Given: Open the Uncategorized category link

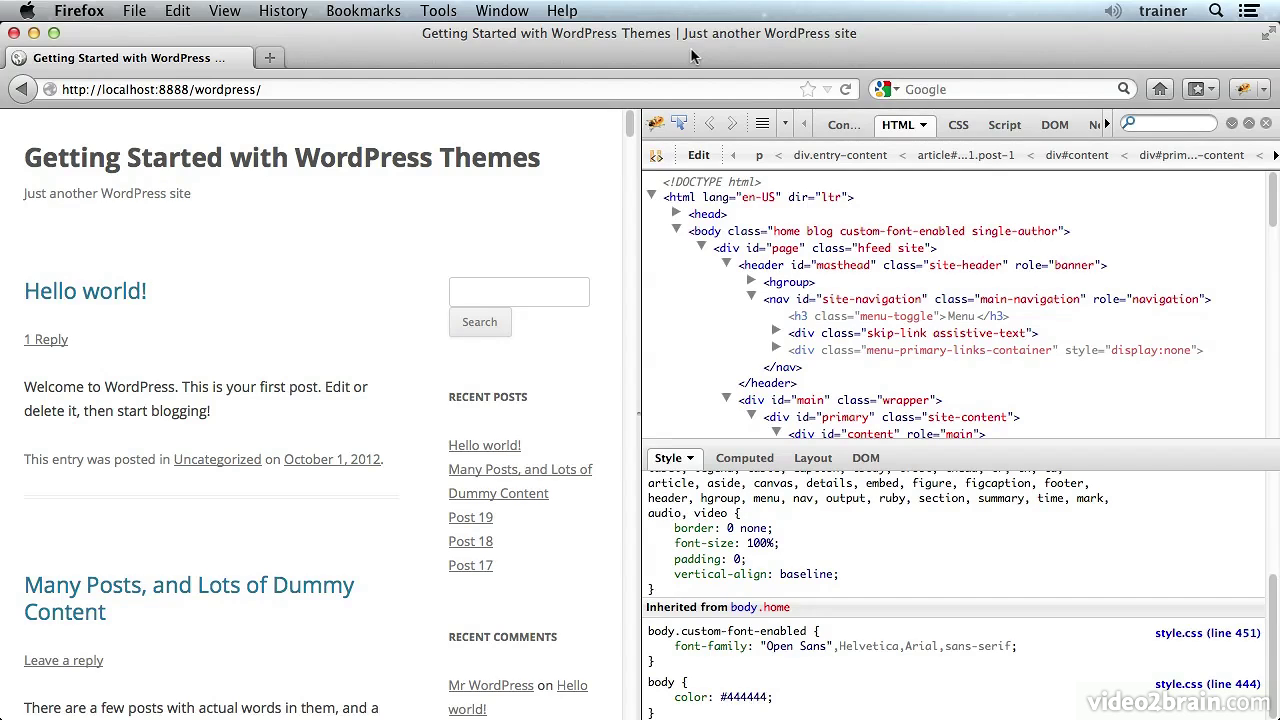Looking at the screenshot, I should point(217,460).
